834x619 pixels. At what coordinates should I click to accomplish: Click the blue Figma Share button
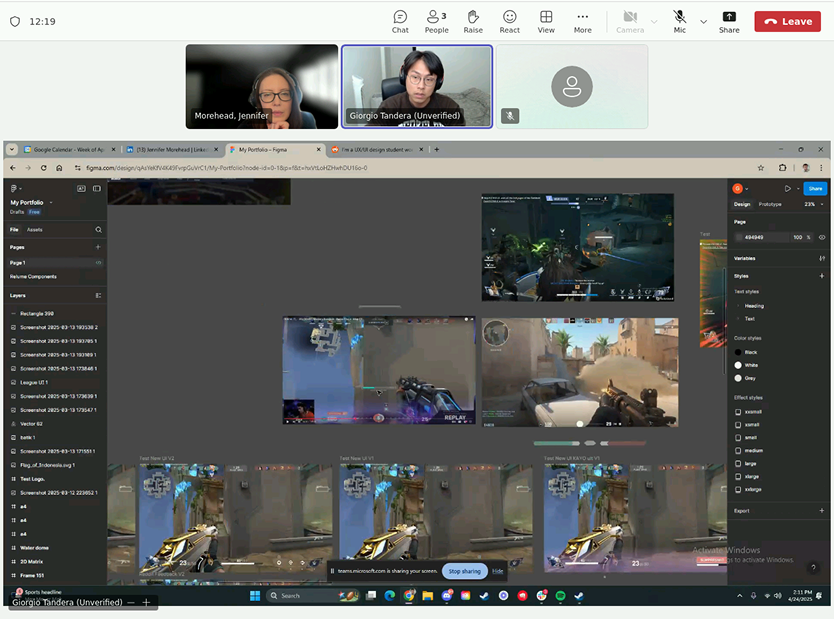(x=815, y=188)
